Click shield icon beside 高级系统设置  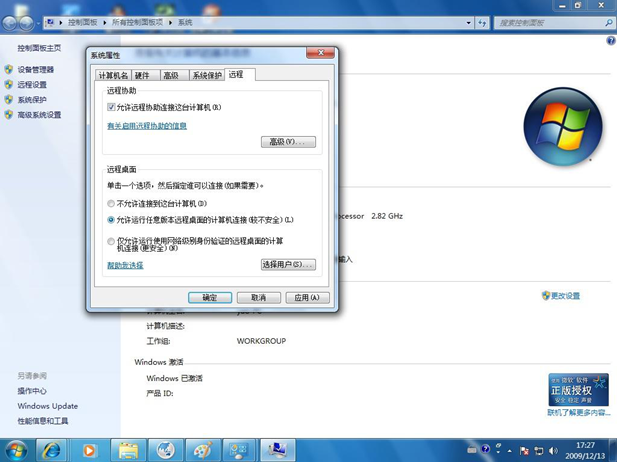click(x=9, y=115)
